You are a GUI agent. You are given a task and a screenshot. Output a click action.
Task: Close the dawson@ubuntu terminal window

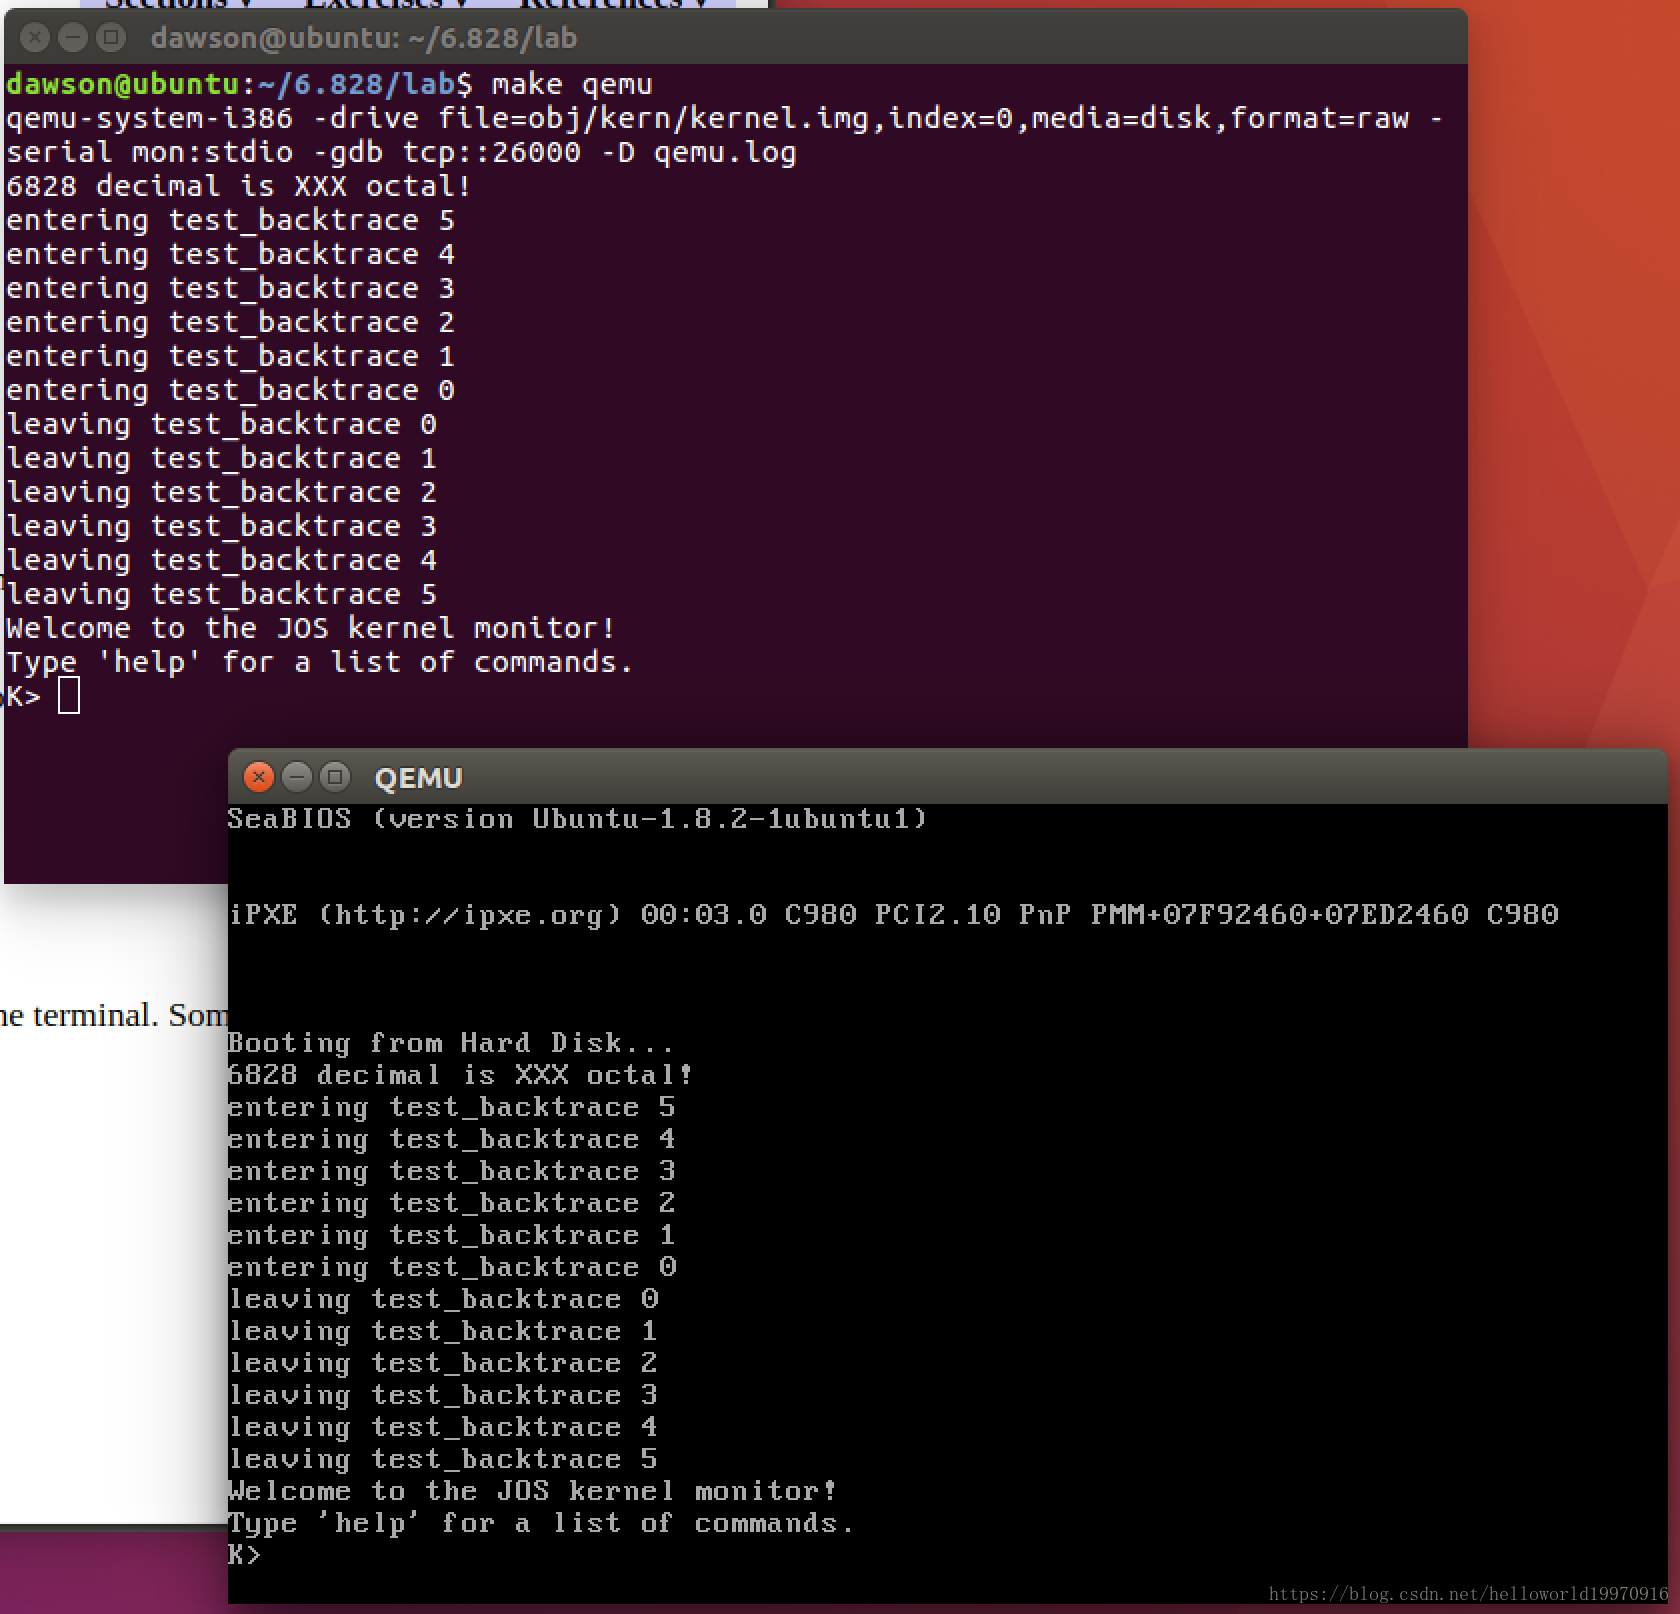coord(35,38)
